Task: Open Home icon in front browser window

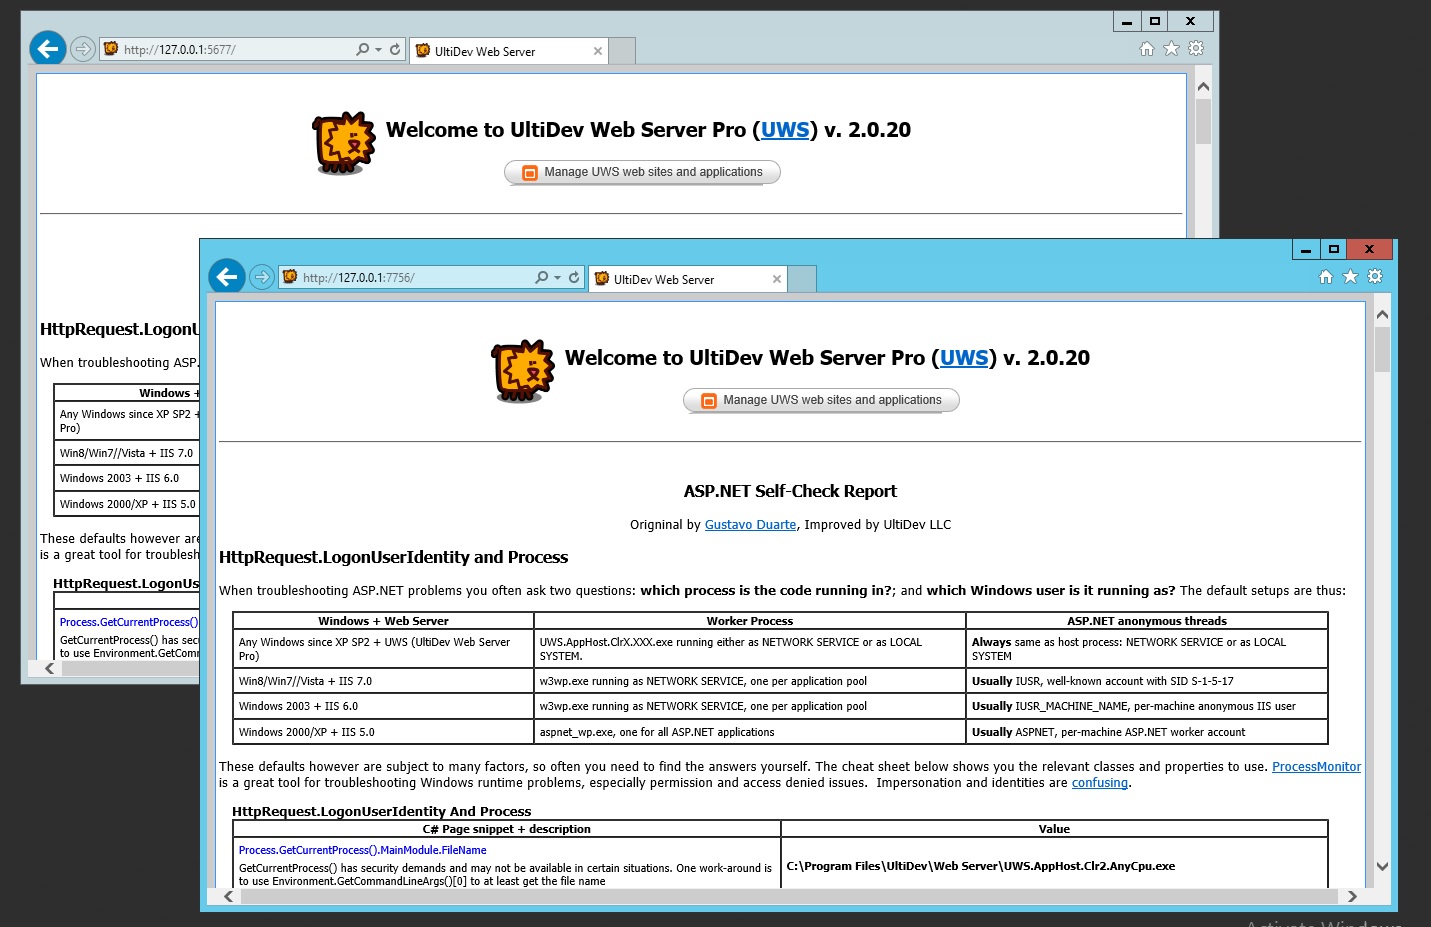Action: tap(1325, 277)
